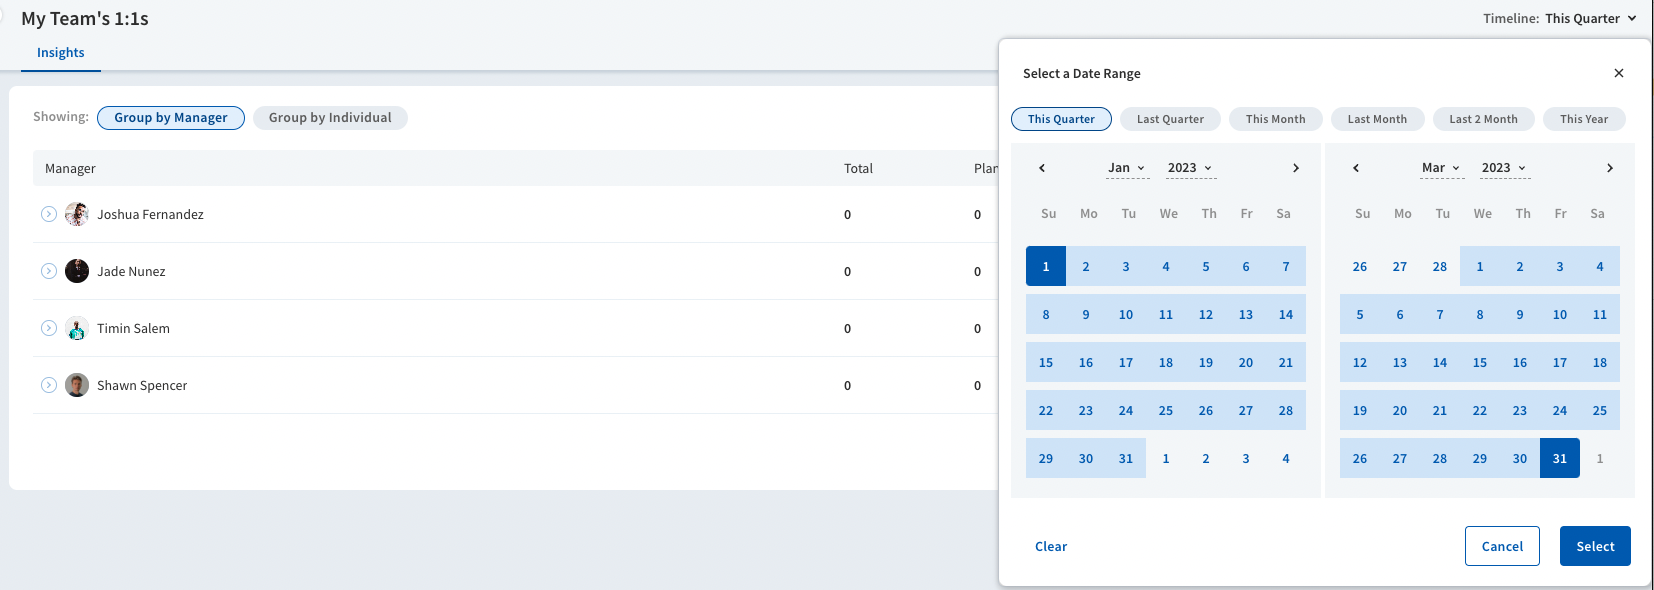This screenshot has height=590, width=1654.
Task: Toggle Group by Individual view
Action: [330, 118]
